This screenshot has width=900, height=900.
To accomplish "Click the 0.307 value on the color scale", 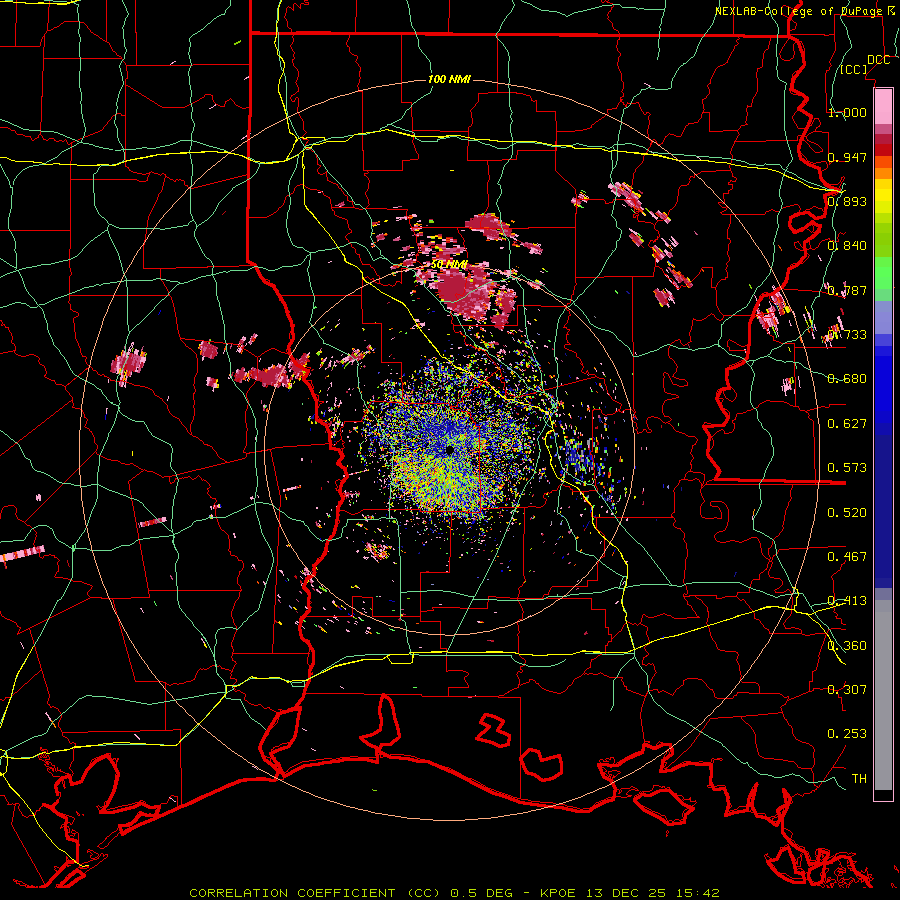I will click(x=847, y=690).
